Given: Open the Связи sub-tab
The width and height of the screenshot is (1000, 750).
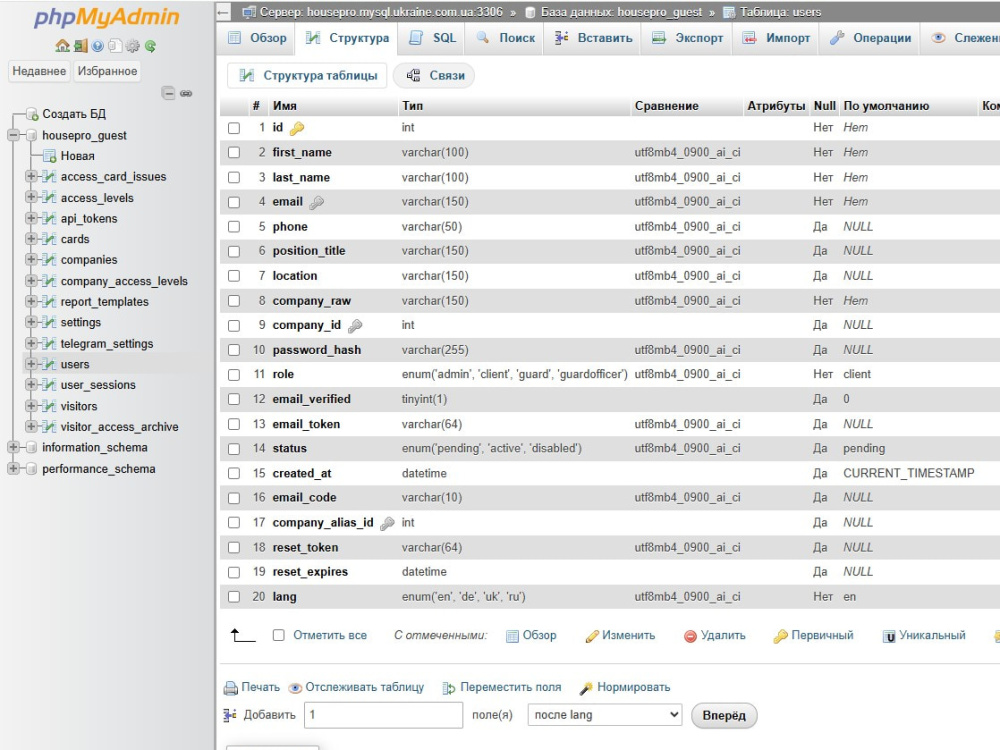Looking at the screenshot, I should pos(436,75).
